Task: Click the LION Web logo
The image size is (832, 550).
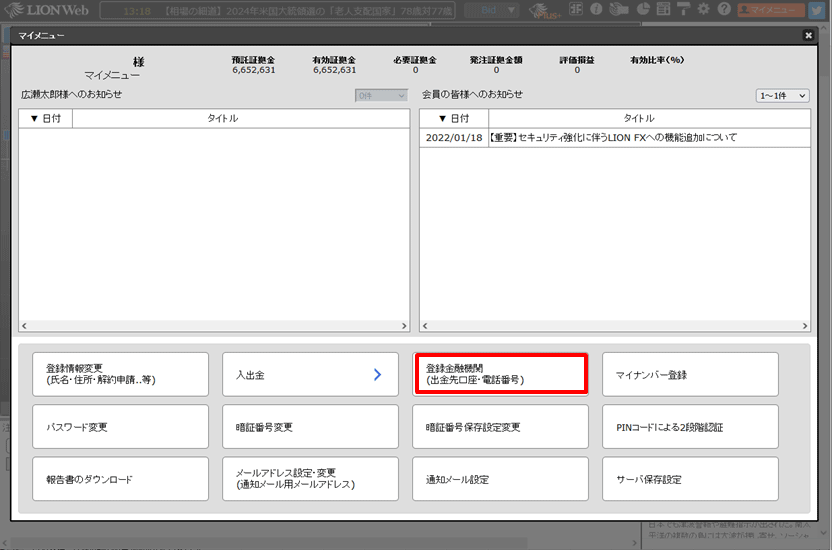Action: click(x=46, y=10)
